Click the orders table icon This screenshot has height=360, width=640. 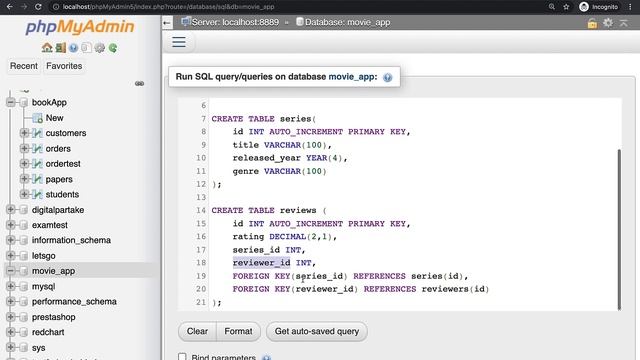(37, 149)
